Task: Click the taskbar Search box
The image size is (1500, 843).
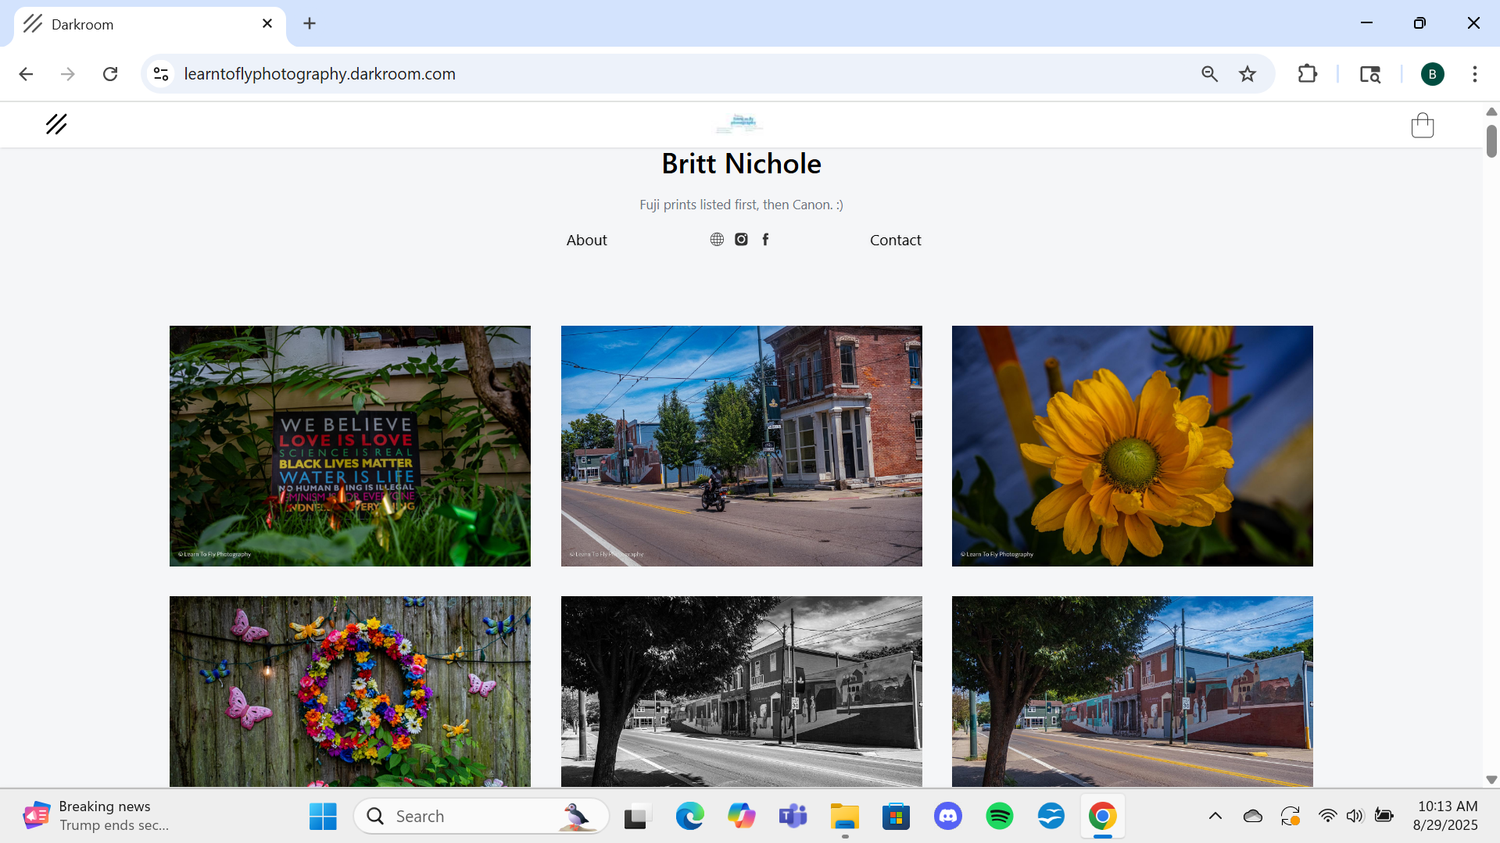Action: (x=481, y=816)
